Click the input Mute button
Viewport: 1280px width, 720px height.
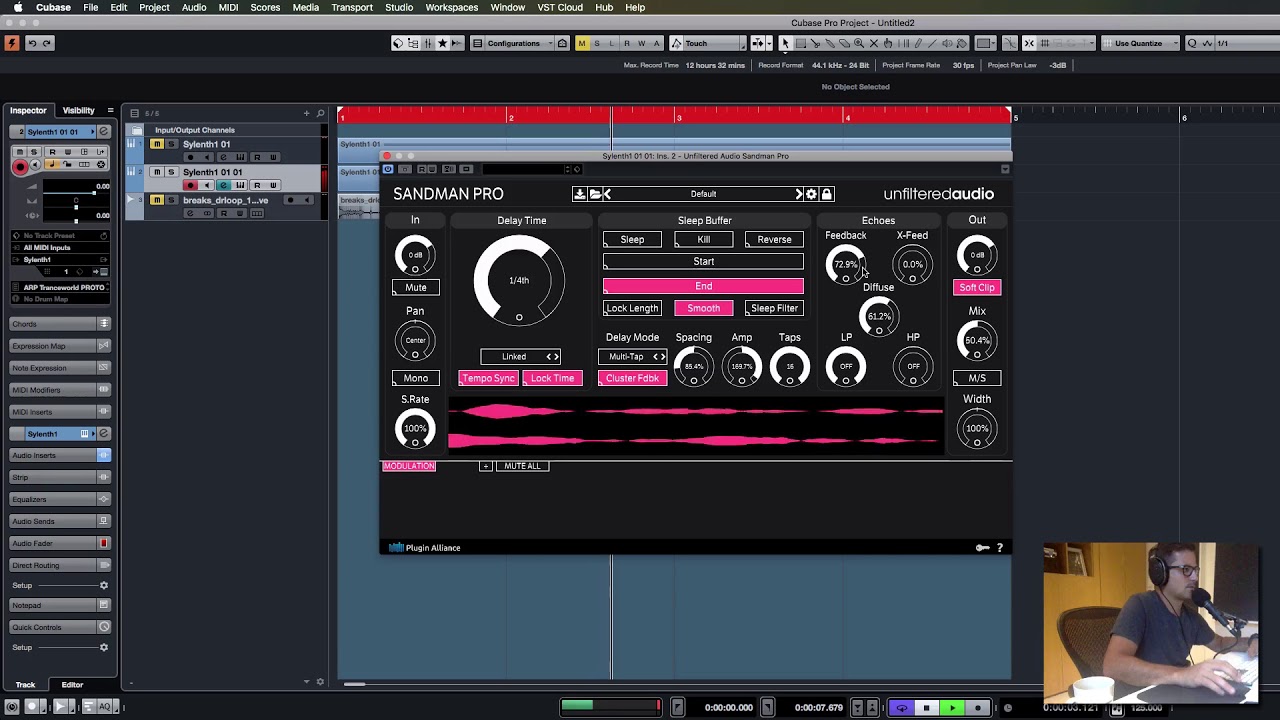(x=415, y=288)
